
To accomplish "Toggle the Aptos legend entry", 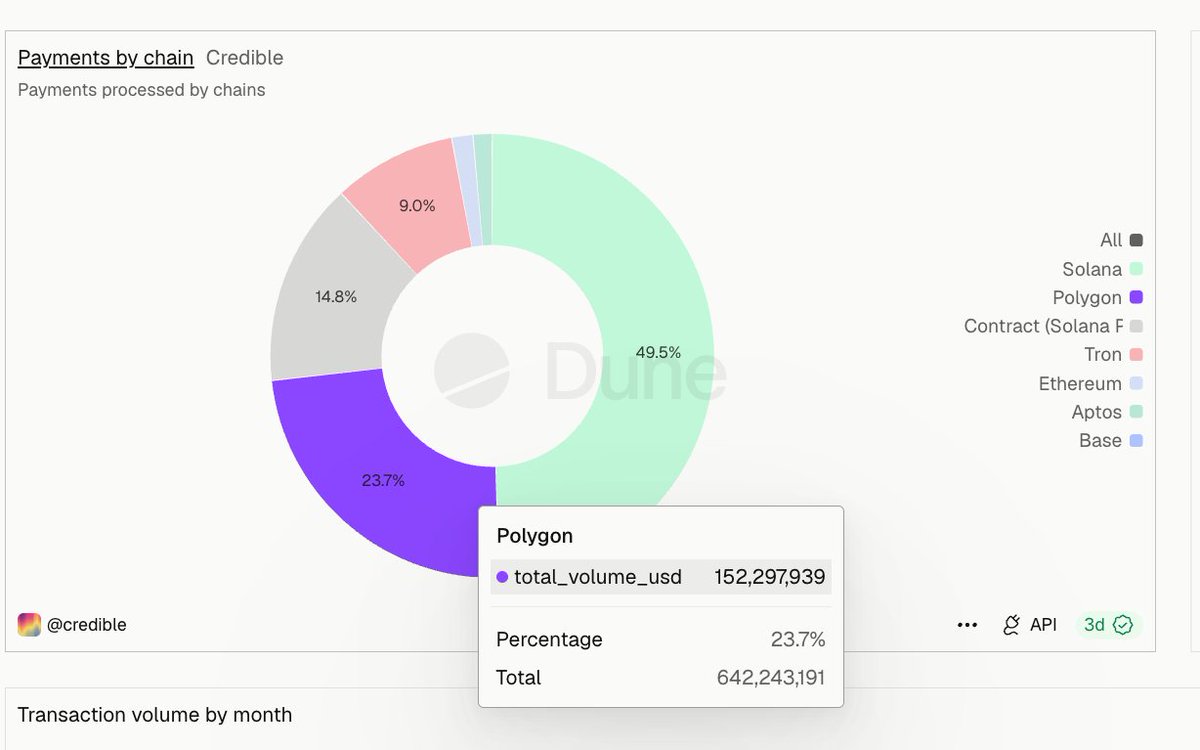I will (x=1107, y=412).
